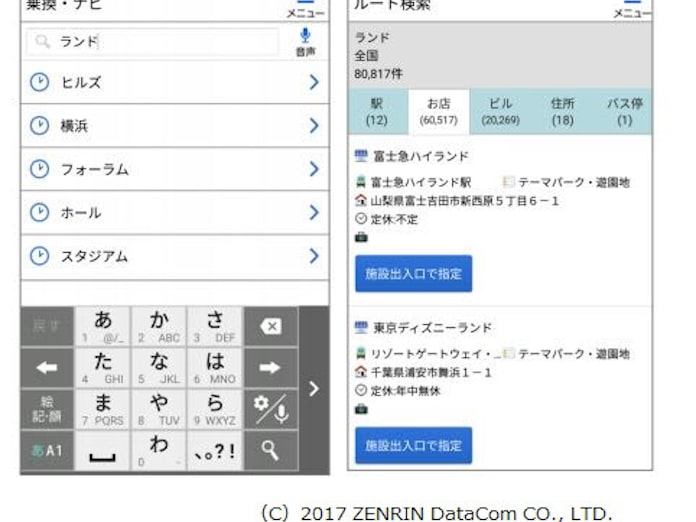Tap the わ key on the keyboard

pos(159,451)
